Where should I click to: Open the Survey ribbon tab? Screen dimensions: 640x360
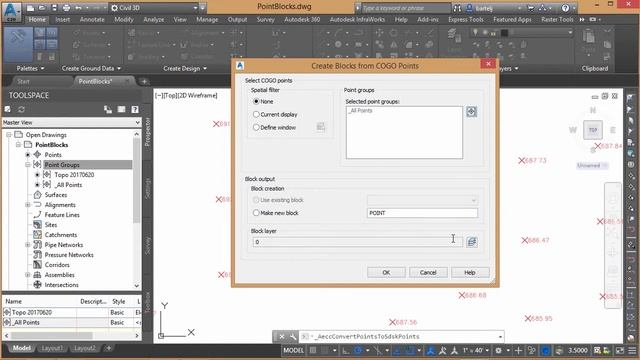265,19
